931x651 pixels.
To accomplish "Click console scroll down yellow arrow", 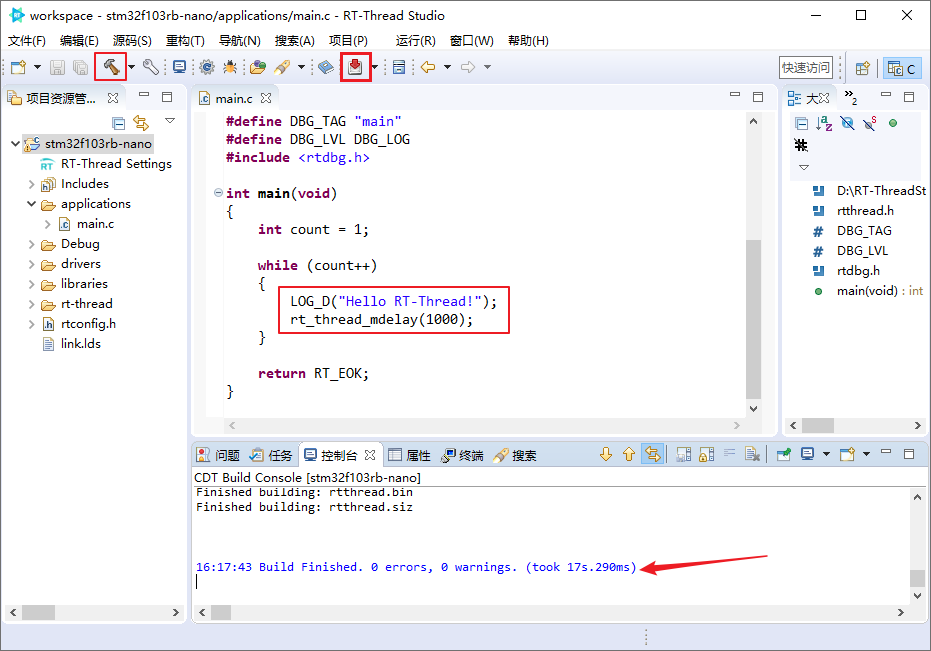I will coord(606,455).
